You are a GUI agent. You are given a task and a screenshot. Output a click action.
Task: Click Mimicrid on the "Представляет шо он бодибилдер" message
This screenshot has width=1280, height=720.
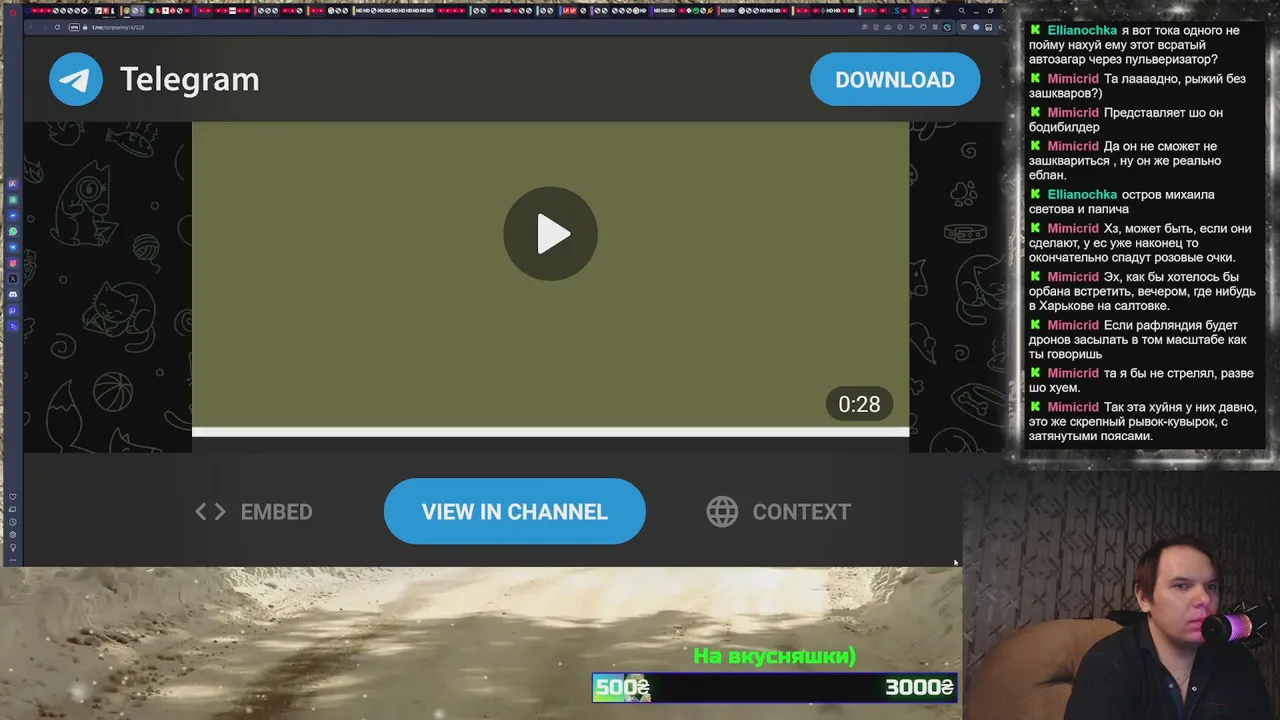(1073, 113)
